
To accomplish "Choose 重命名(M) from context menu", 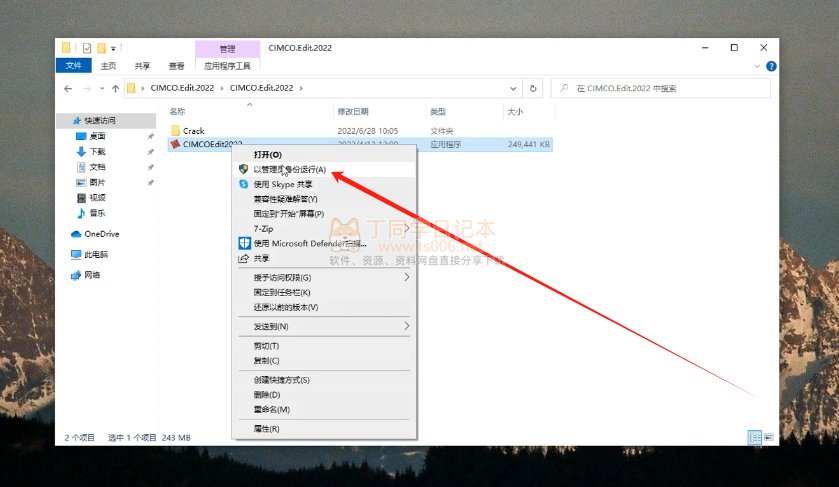I will (324, 409).
